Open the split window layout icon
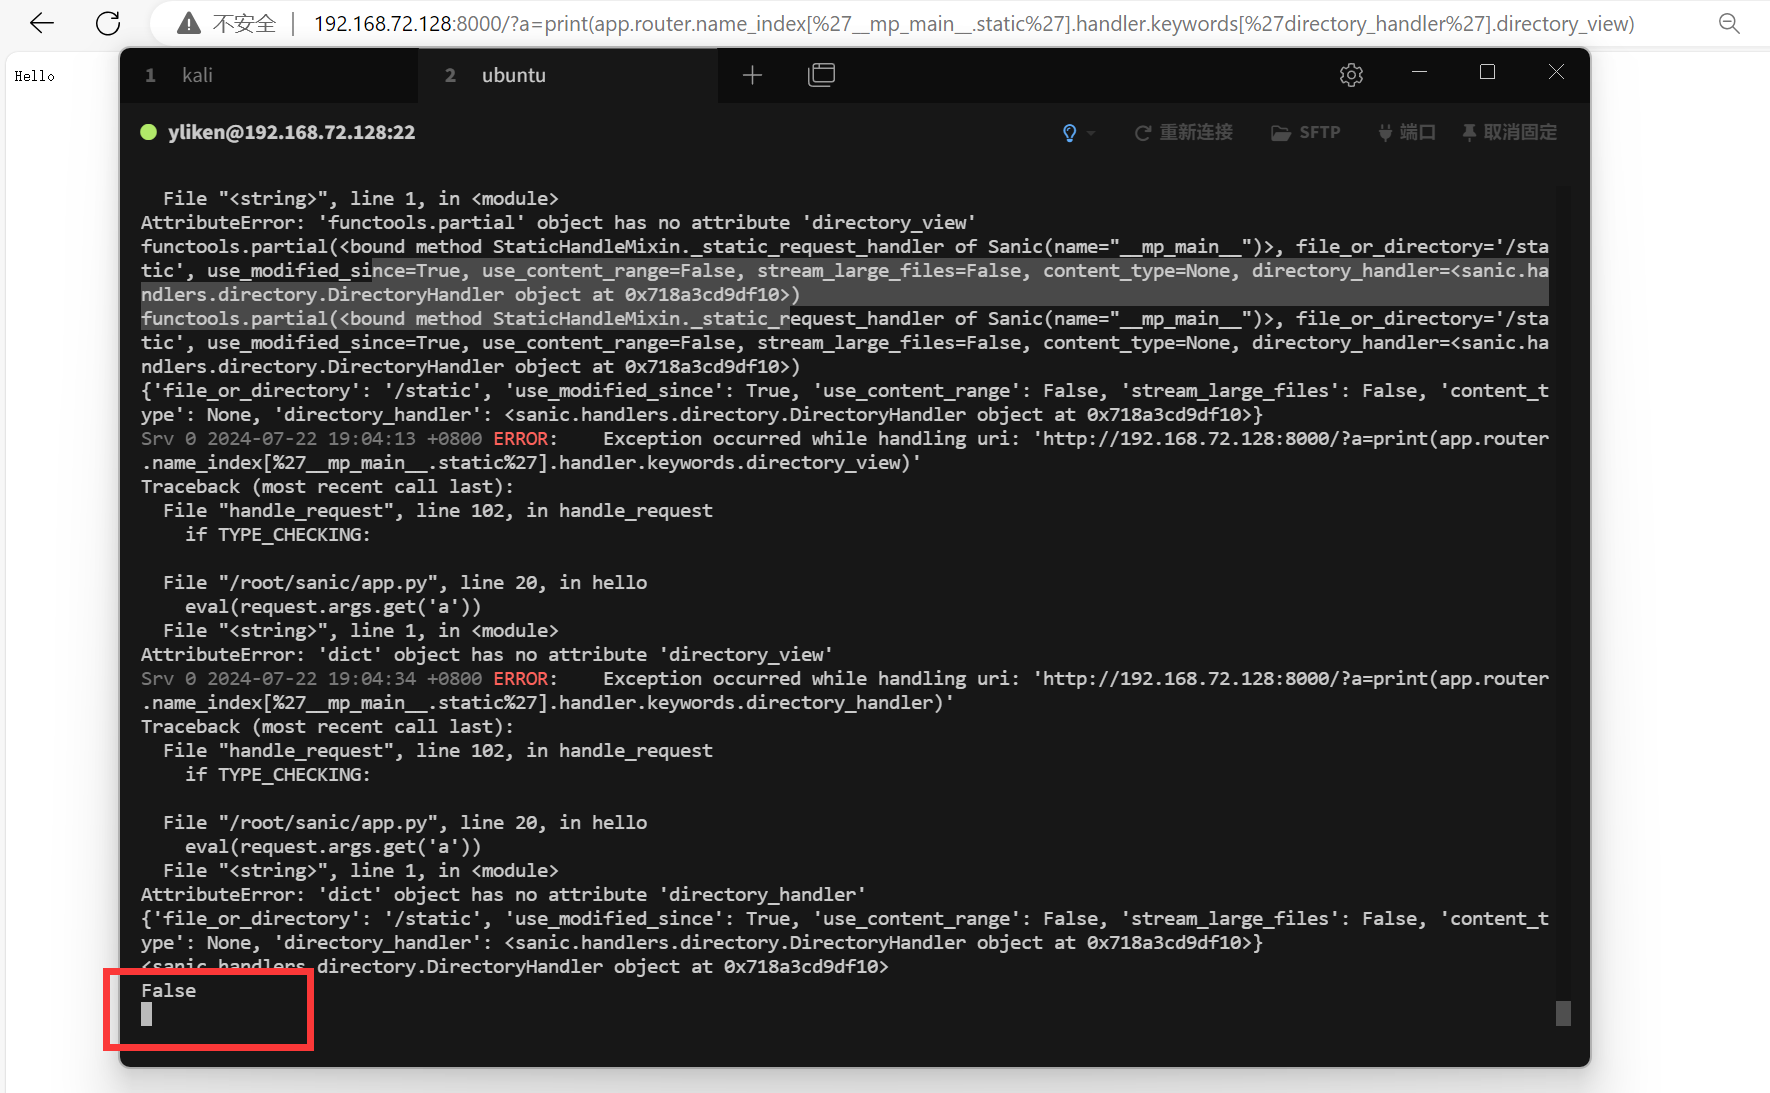 tap(821, 75)
